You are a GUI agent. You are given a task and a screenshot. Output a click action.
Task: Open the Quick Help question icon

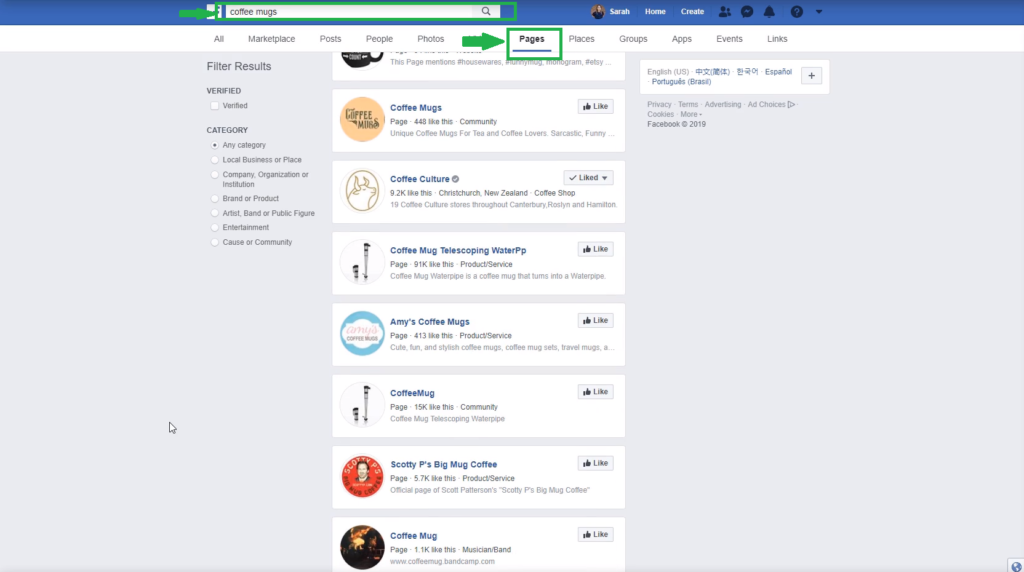tap(797, 12)
